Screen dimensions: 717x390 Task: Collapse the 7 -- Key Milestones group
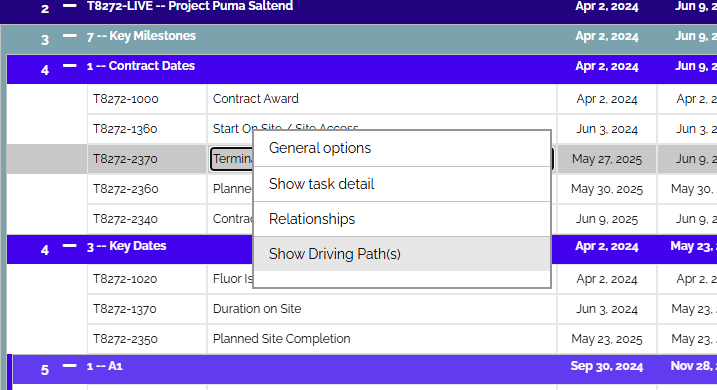(70, 36)
